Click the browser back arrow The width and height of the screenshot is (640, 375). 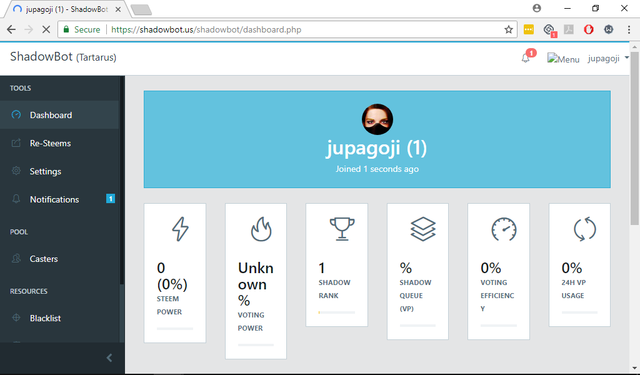tap(11, 29)
